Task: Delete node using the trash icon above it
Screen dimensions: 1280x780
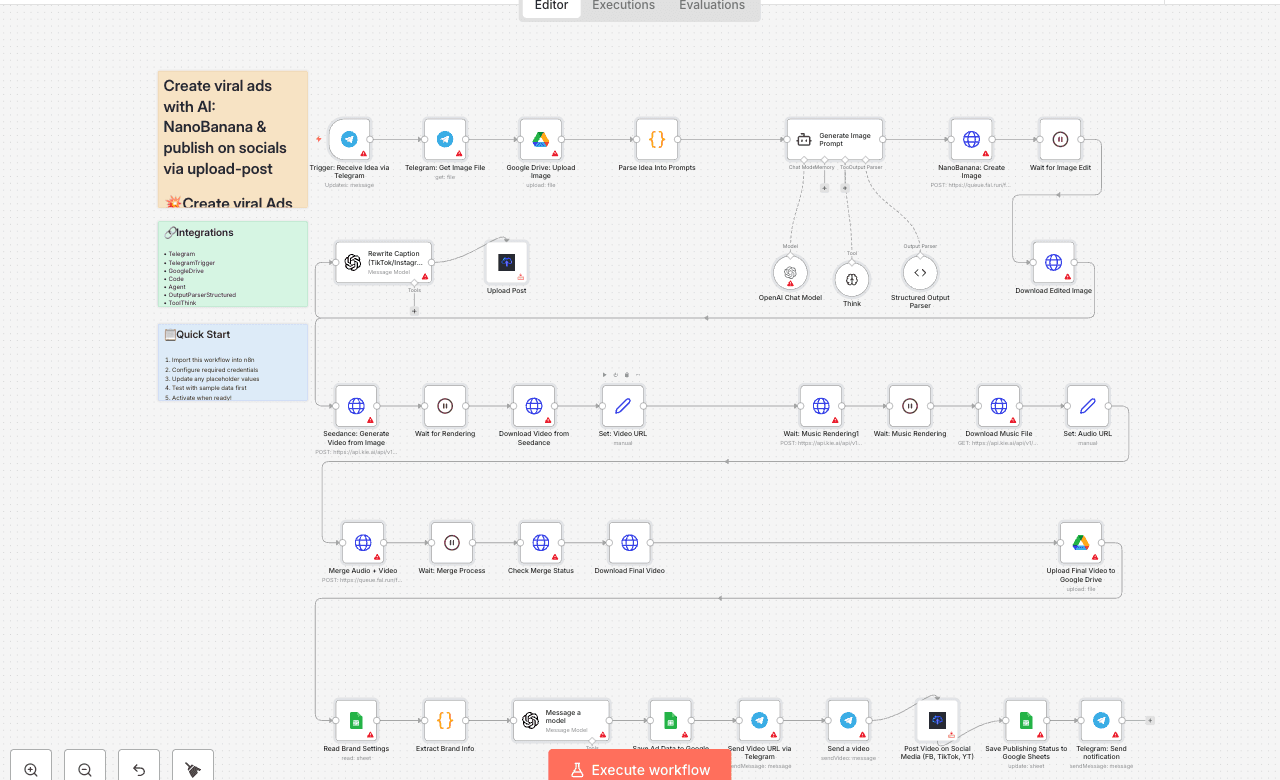Action: 627,374
